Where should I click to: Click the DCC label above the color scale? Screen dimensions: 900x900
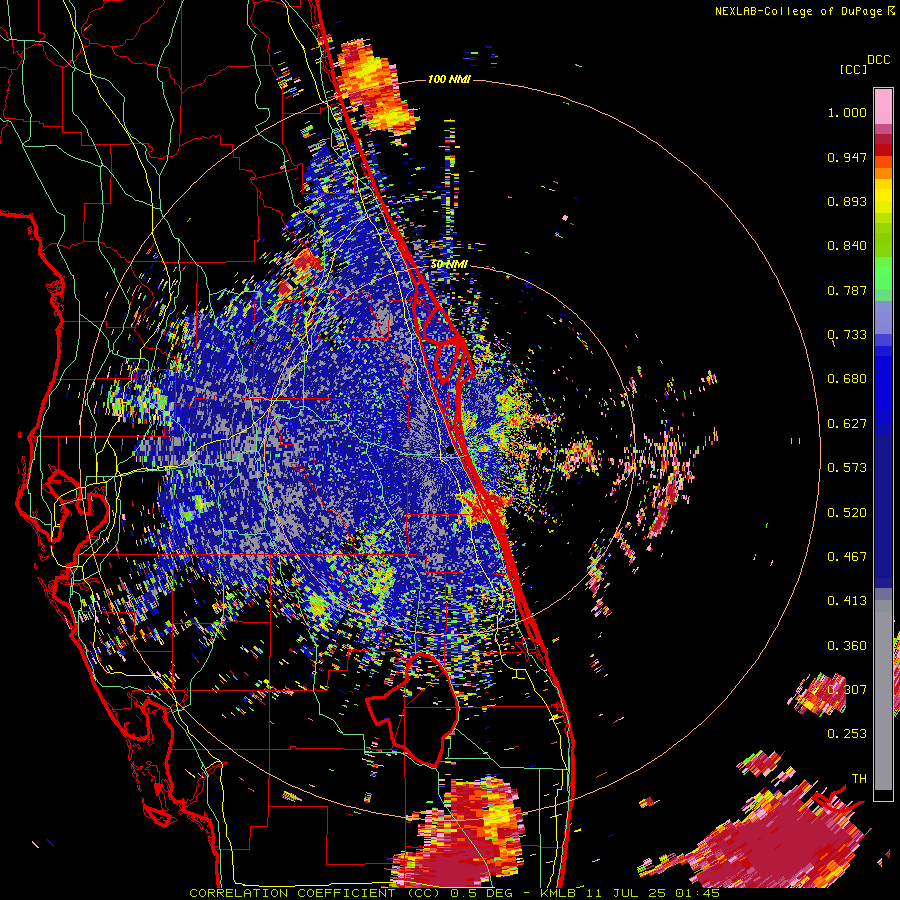coord(879,60)
